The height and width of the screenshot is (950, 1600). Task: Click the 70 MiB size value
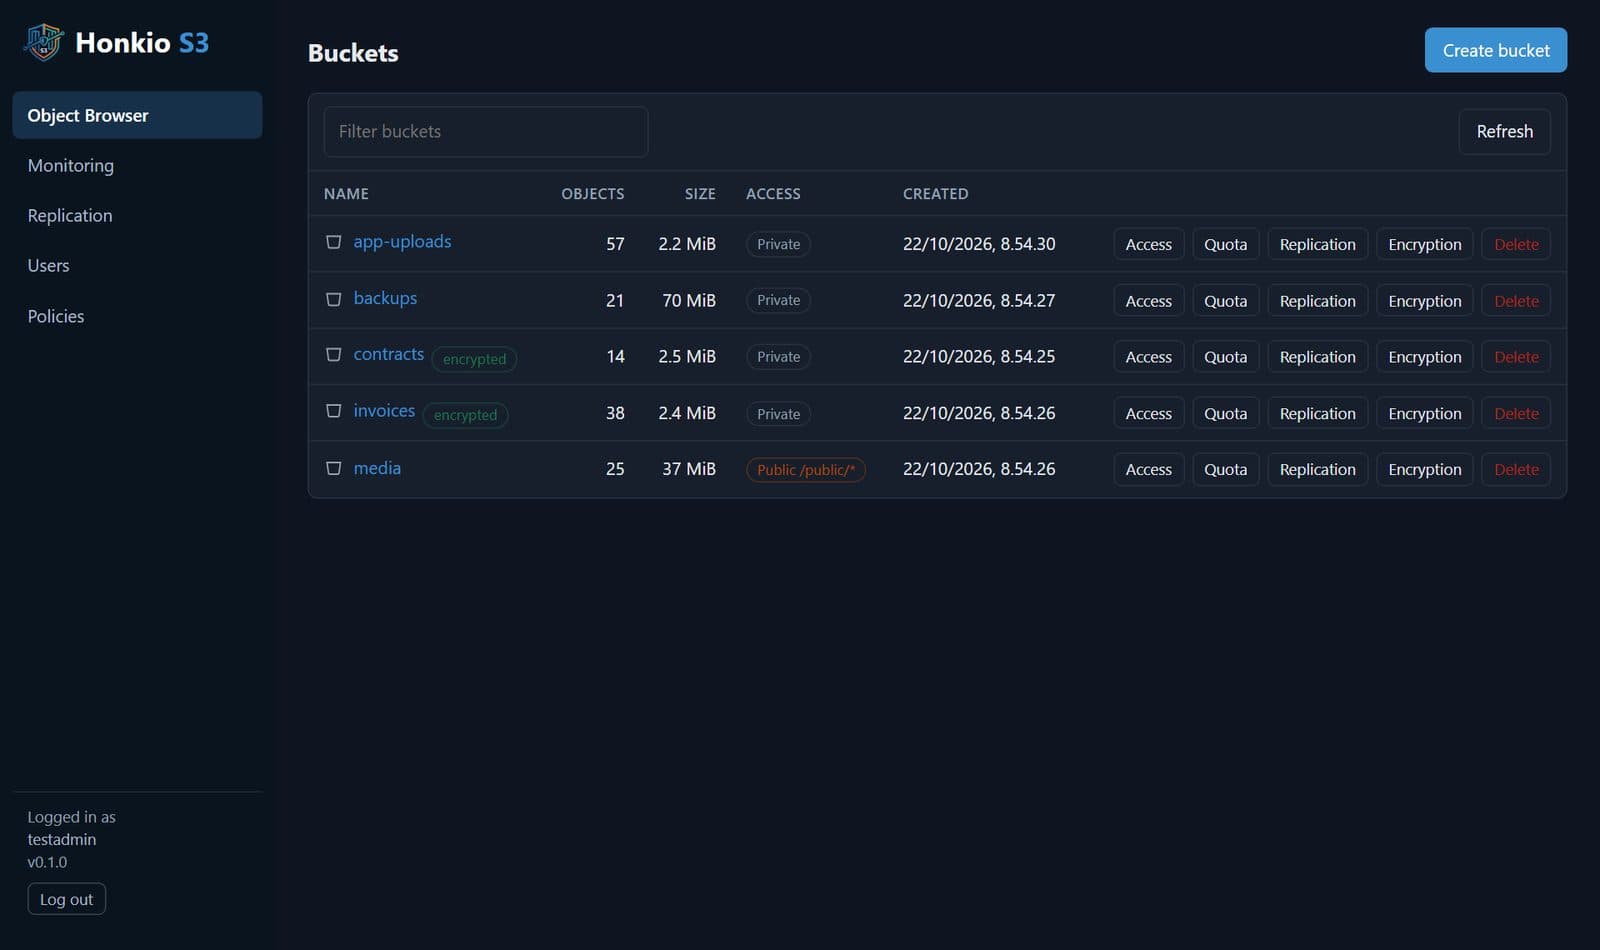coord(689,300)
